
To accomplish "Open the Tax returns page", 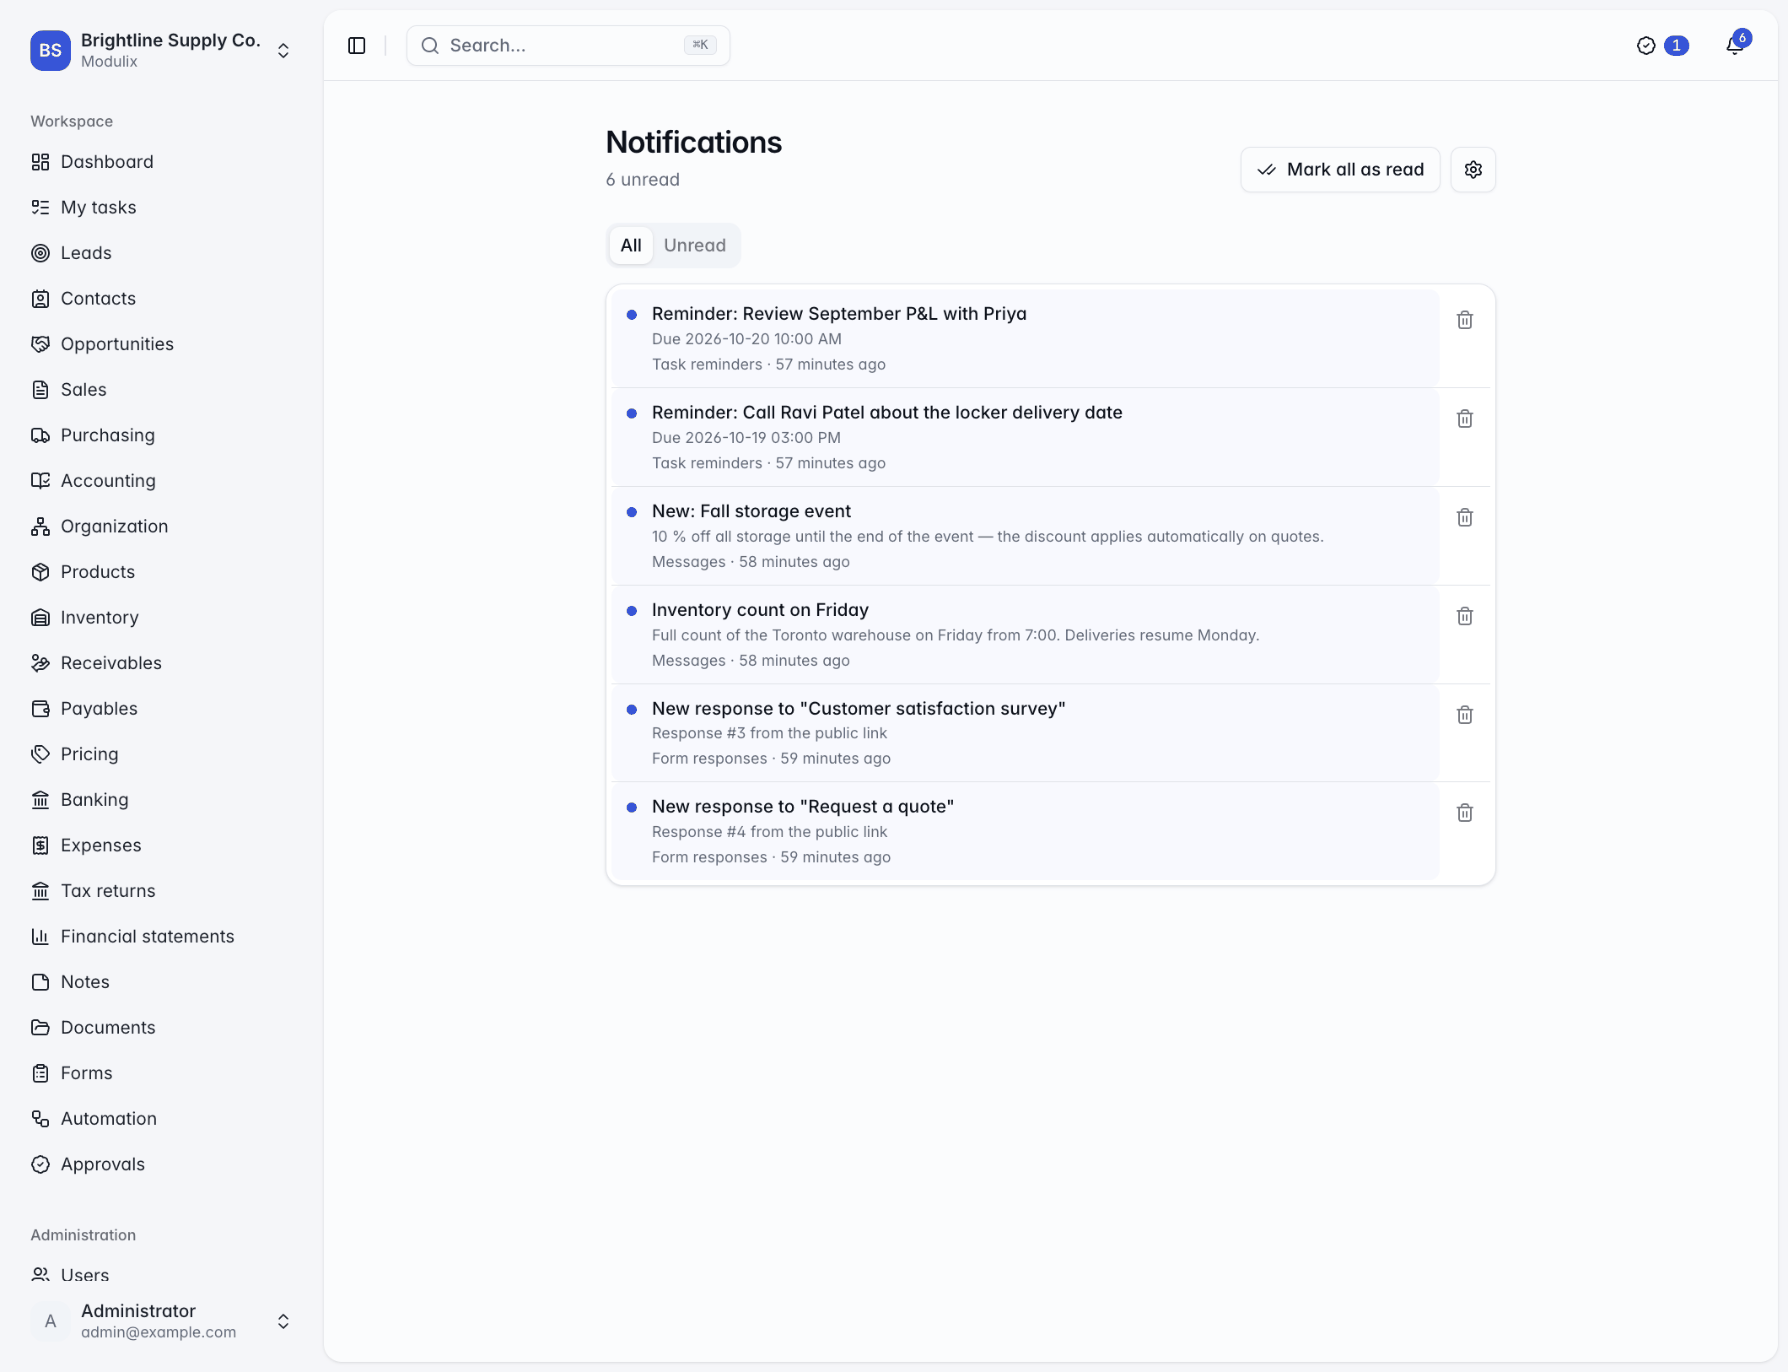I will (160, 891).
